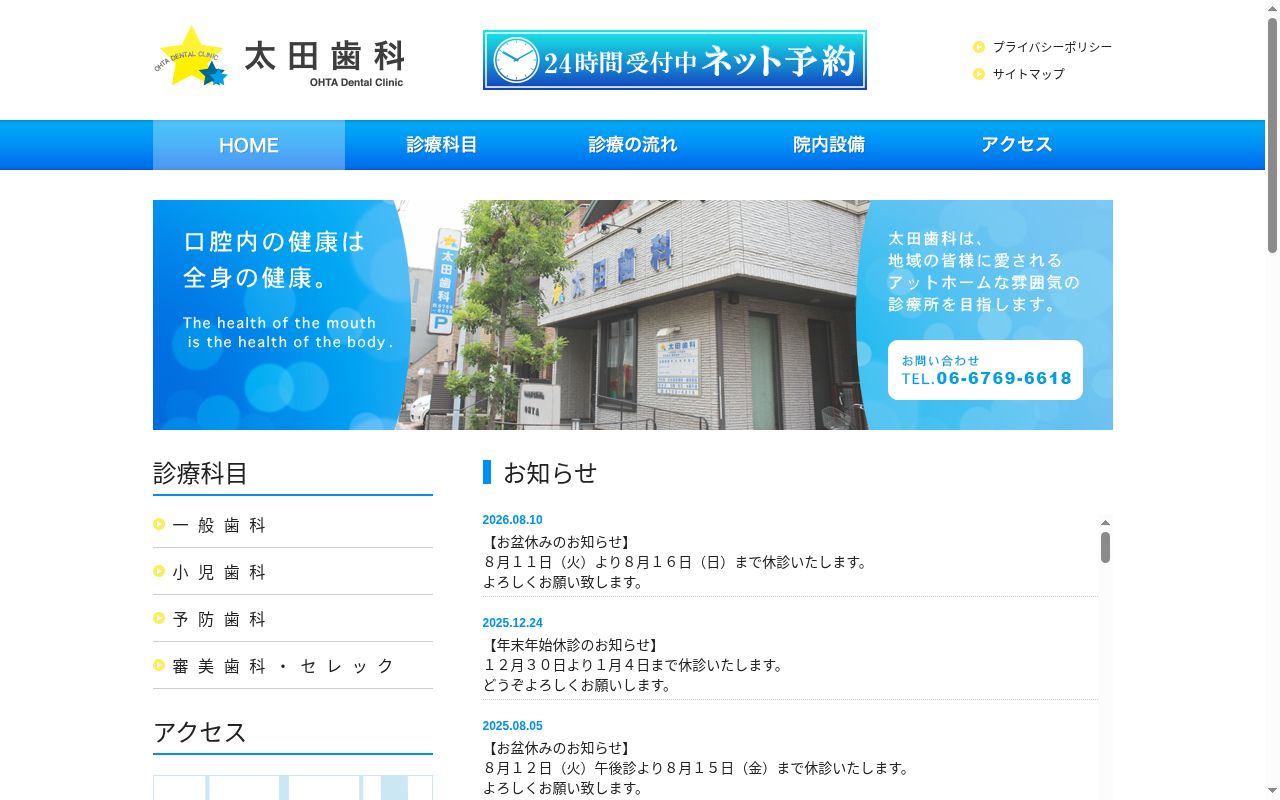The image size is (1280, 800).
Task: Click the 太田歯科 site title text
Action: (x=324, y=56)
